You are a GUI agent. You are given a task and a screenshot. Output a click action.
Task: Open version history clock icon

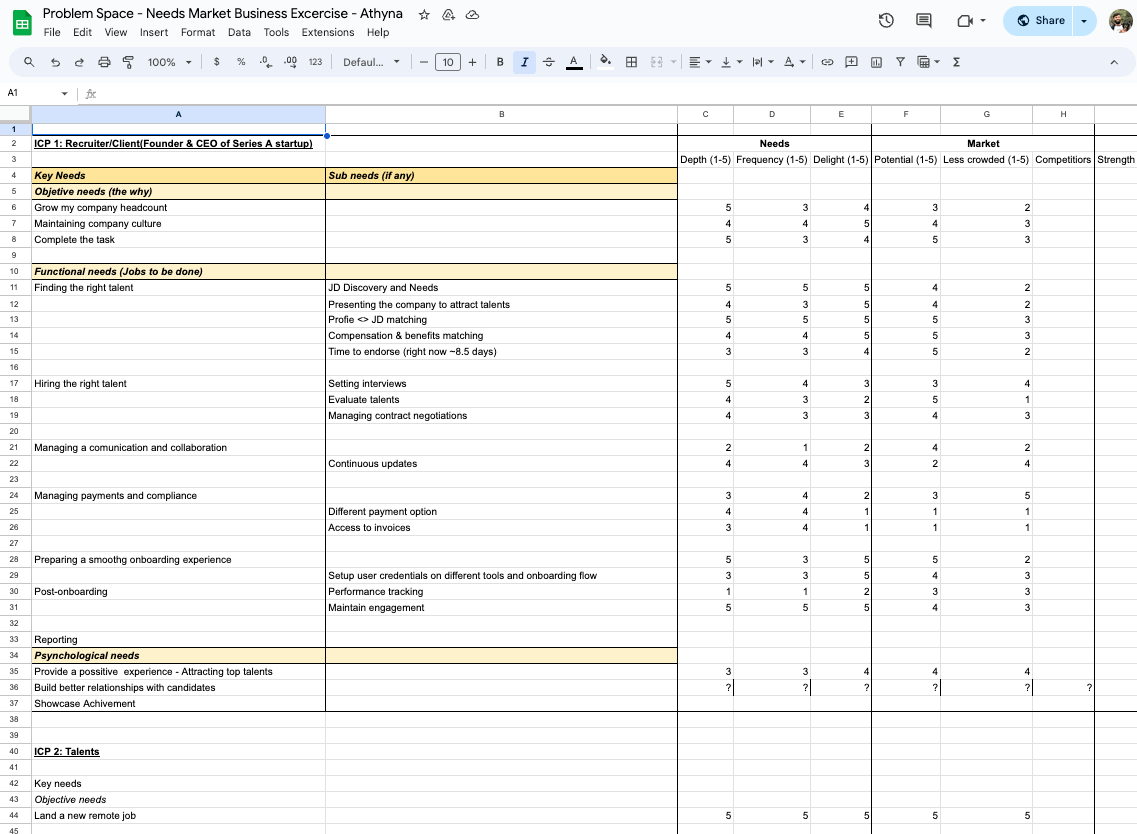click(885, 21)
